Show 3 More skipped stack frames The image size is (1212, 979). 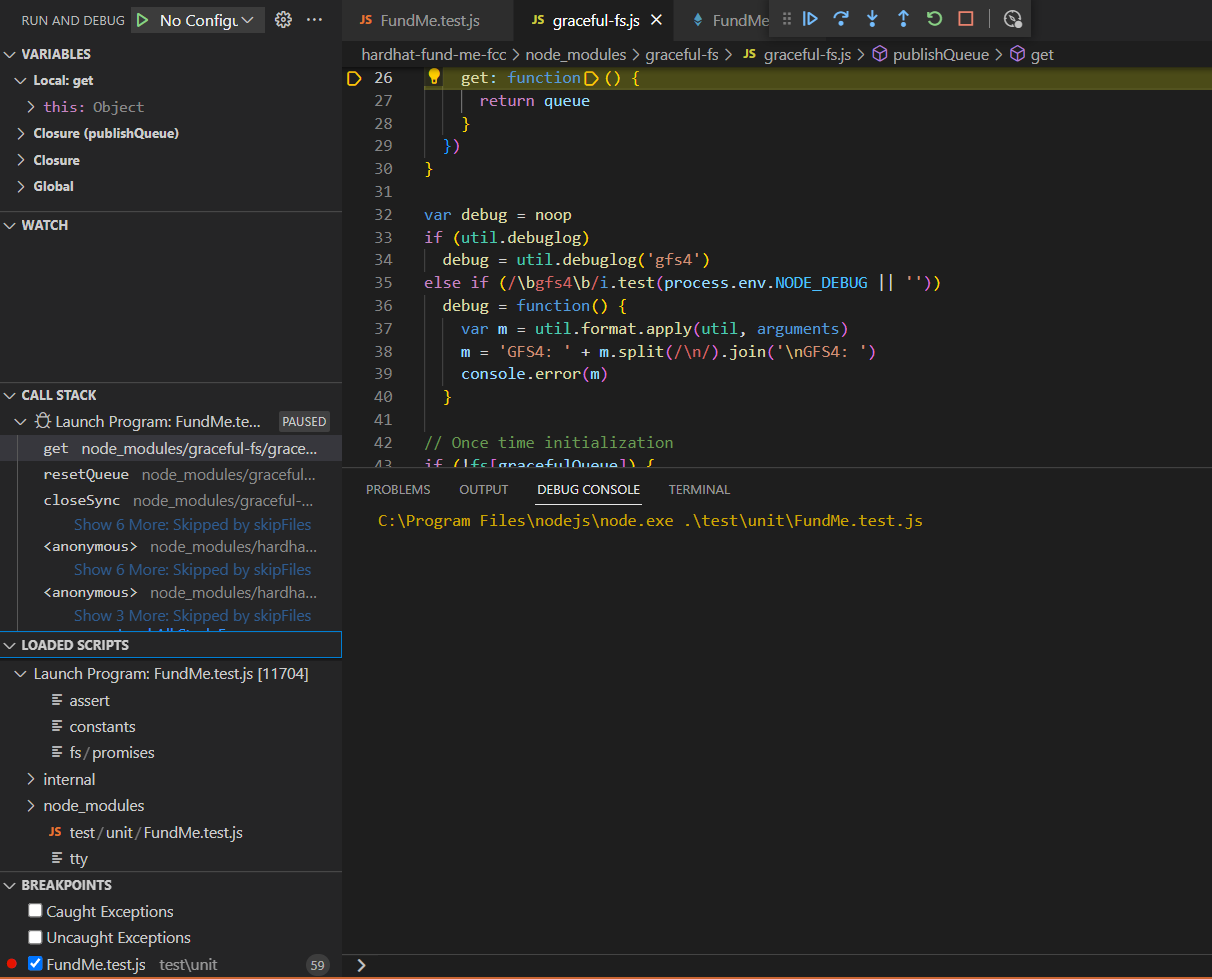(x=192, y=615)
